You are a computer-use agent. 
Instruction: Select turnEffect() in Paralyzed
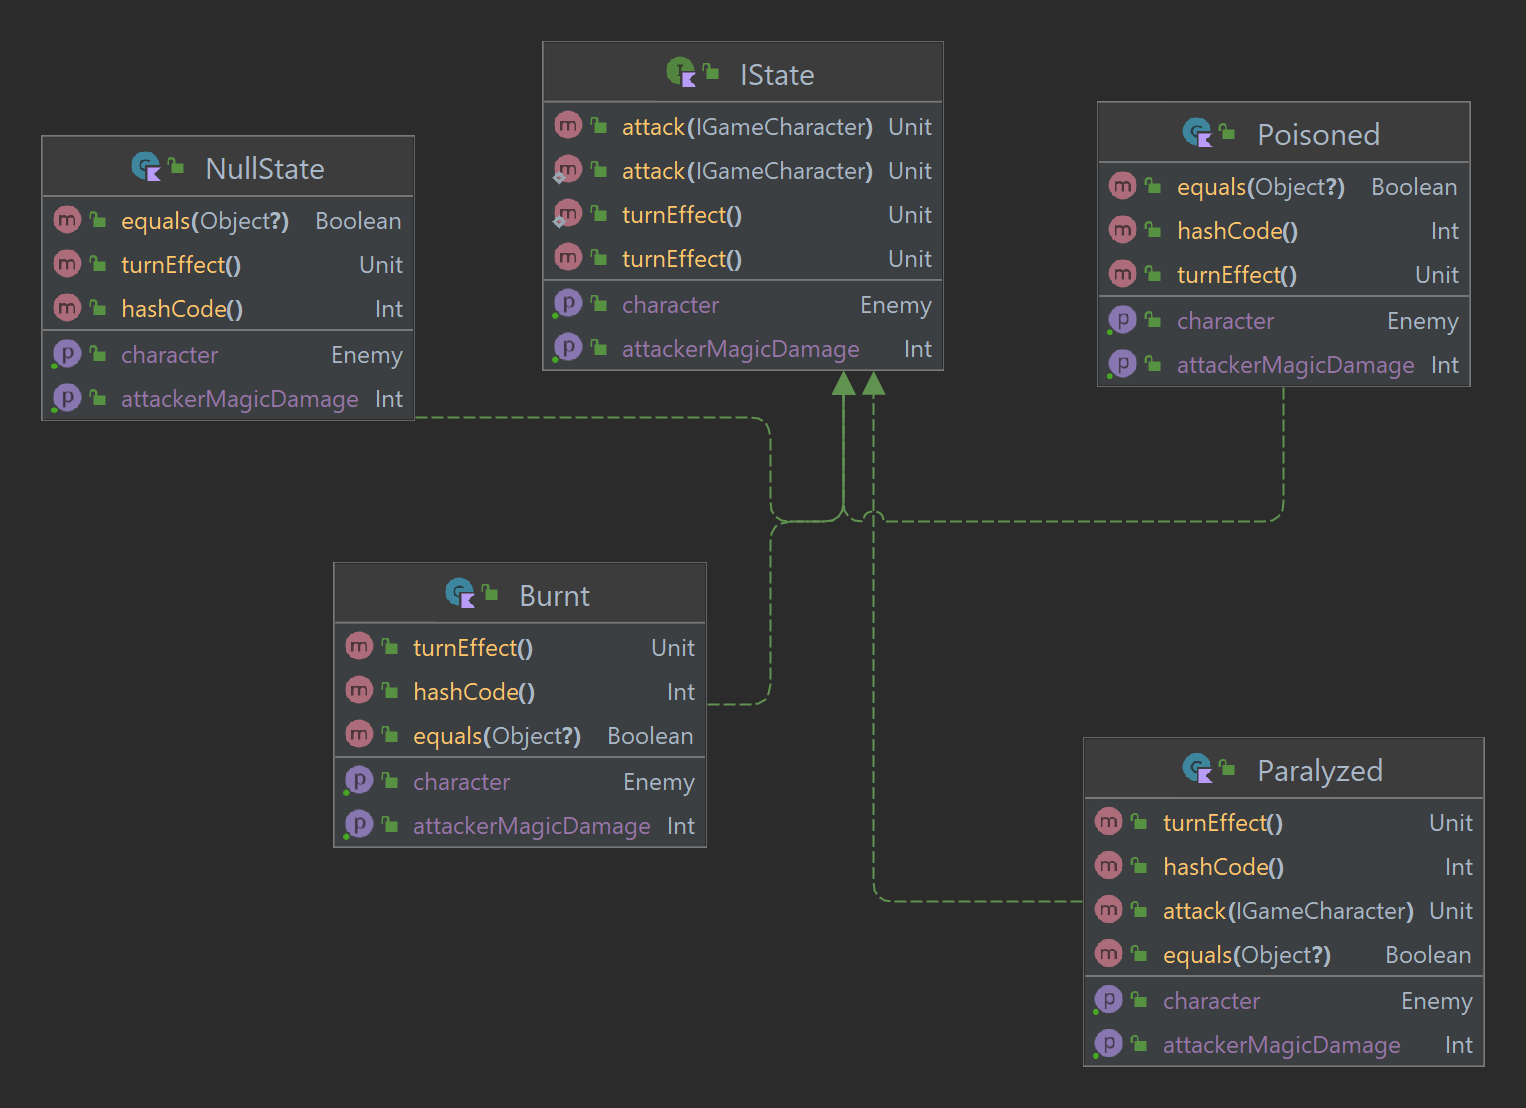click(x=1223, y=823)
